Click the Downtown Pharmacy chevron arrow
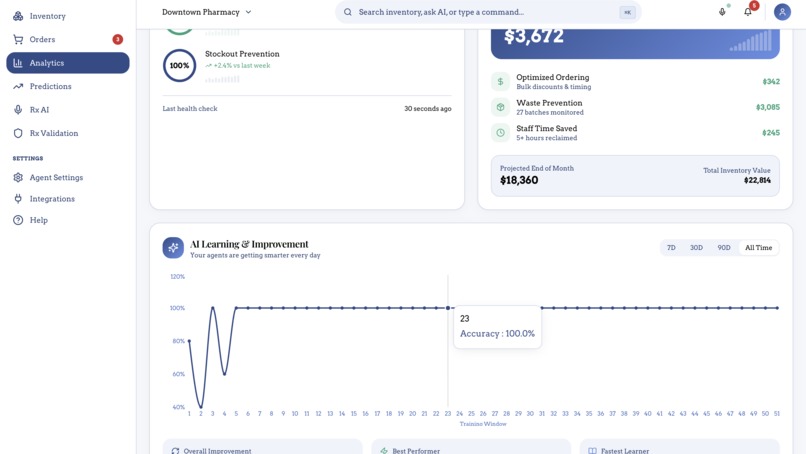 tap(248, 12)
